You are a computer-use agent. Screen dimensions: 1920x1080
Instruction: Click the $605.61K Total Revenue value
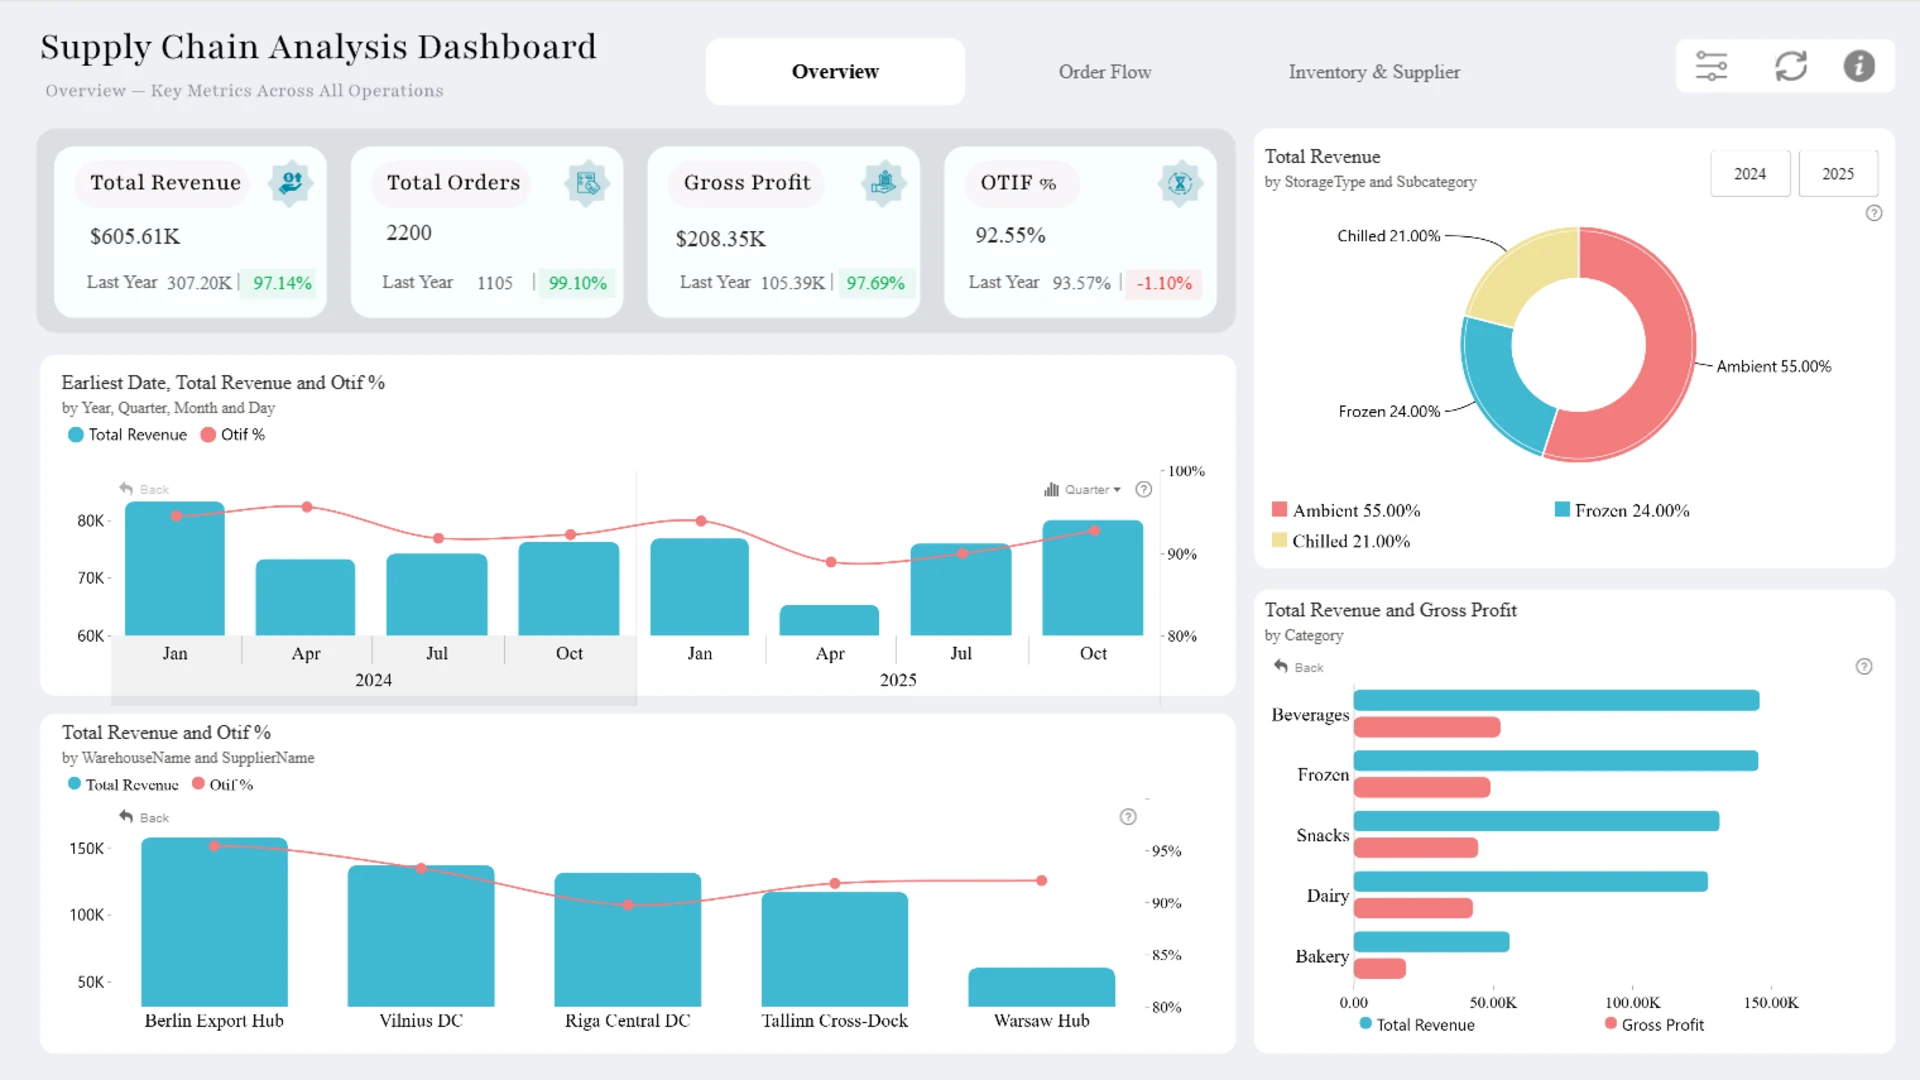point(135,237)
